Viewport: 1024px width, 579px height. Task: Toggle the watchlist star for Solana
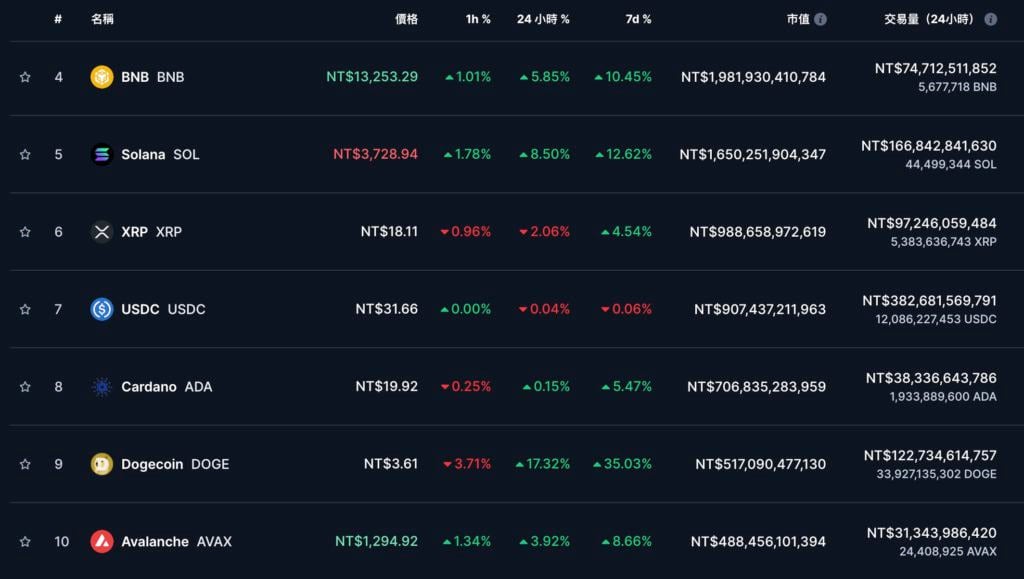coord(25,154)
